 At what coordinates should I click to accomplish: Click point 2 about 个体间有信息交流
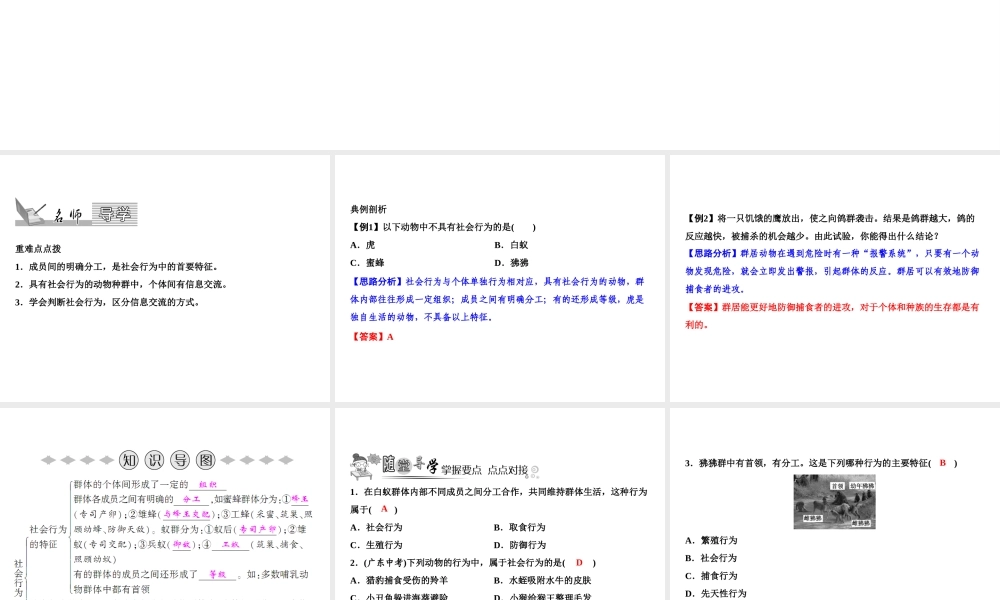122,284
